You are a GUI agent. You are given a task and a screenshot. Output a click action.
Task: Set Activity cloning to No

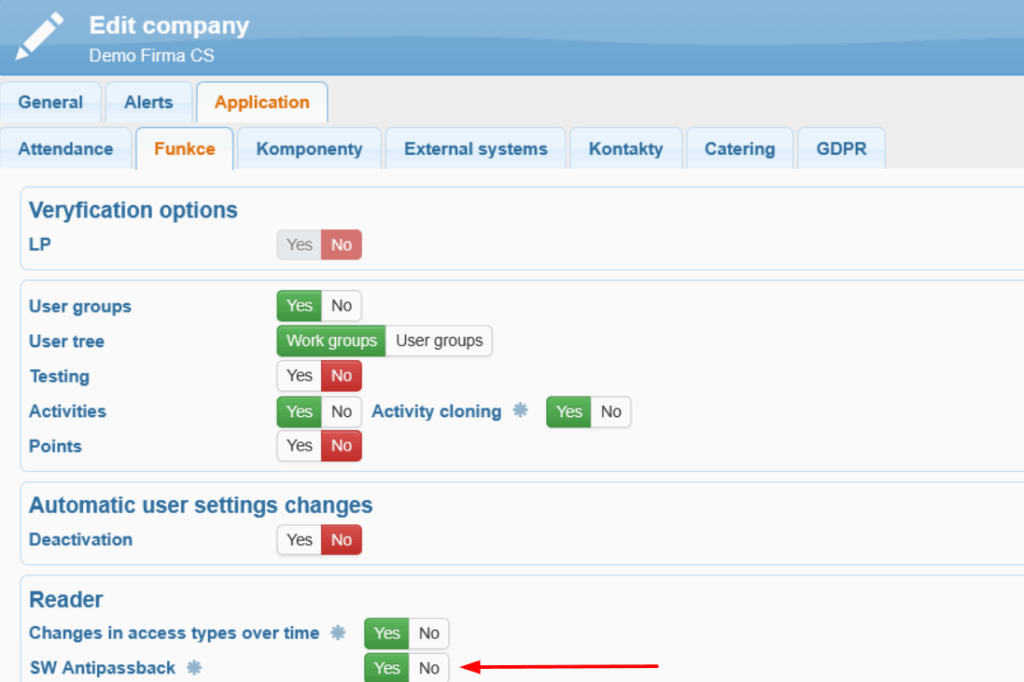[611, 411]
